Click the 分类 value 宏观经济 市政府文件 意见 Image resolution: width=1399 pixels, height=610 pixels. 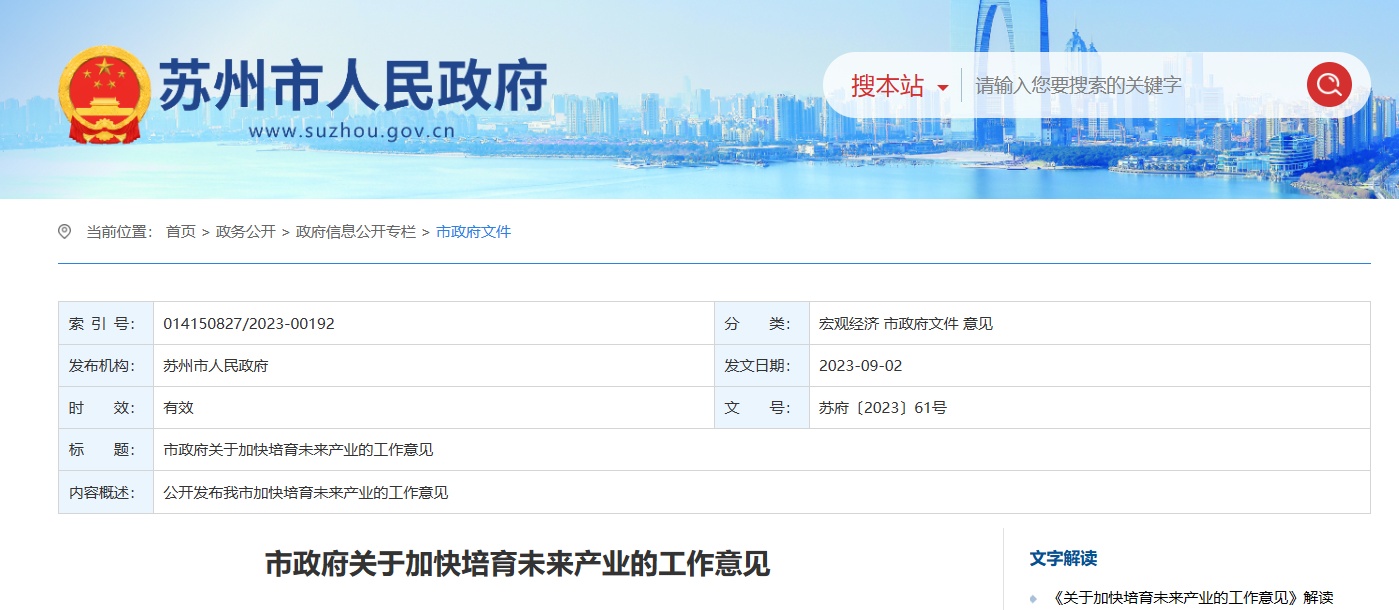(905, 324)
